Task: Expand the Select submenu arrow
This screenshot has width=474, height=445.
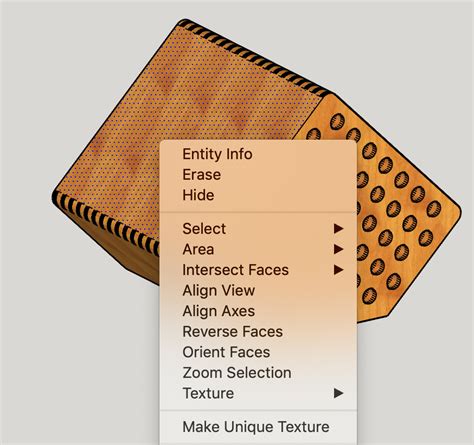Action: click(339, 229)
